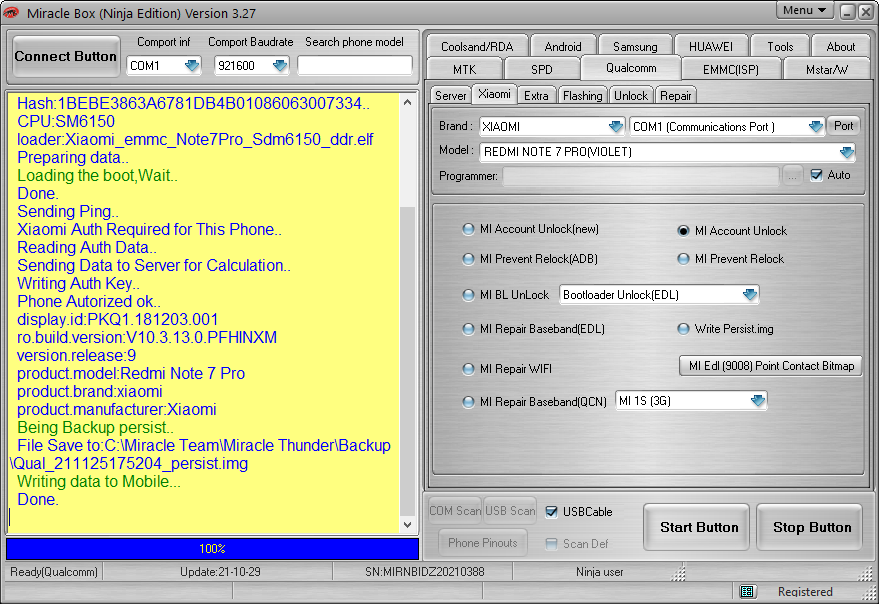Focus the Search phone model field
The image size is (879, 604).
[354, 66]
